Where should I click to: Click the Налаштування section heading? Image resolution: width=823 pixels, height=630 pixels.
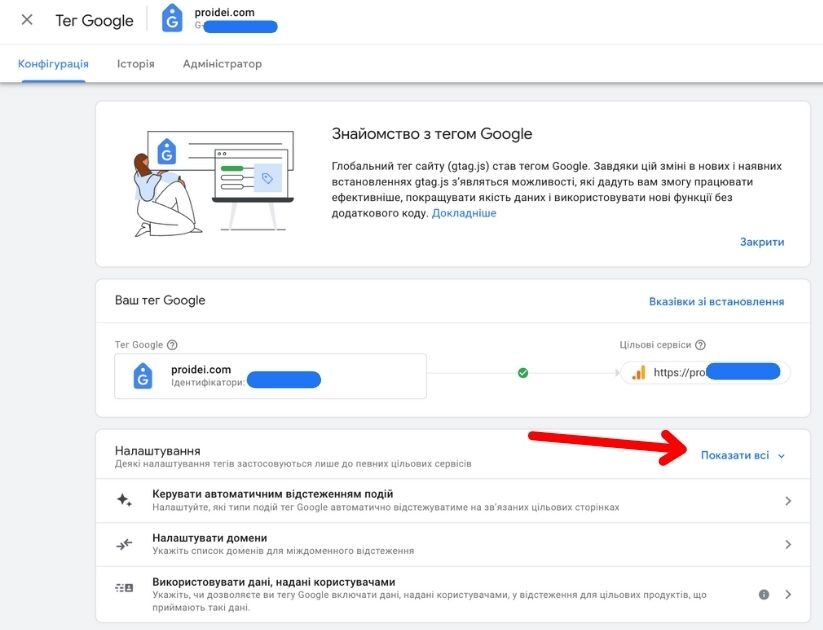[157, 450]
